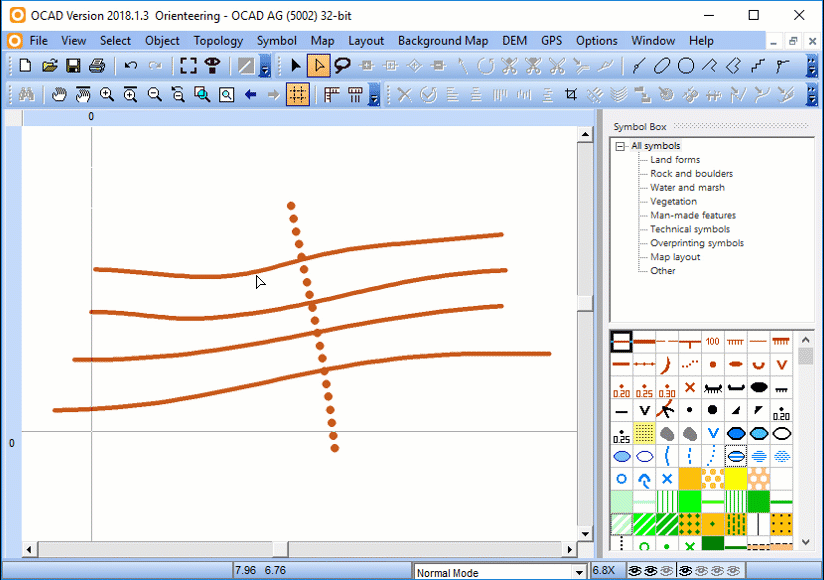The width and height of the screenshot is (824, 580).
Task: Click the zoom out magnifier
Action: coord(154,95)
